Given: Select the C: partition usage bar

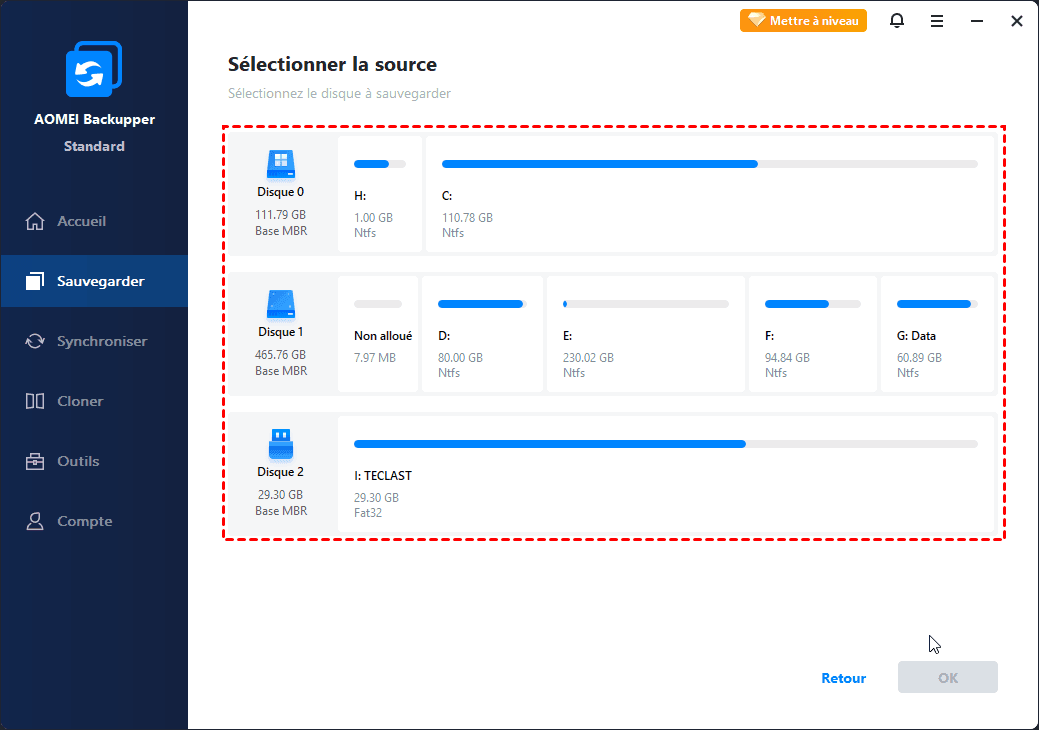Looking at the screenshot, I should coord(710,164).
